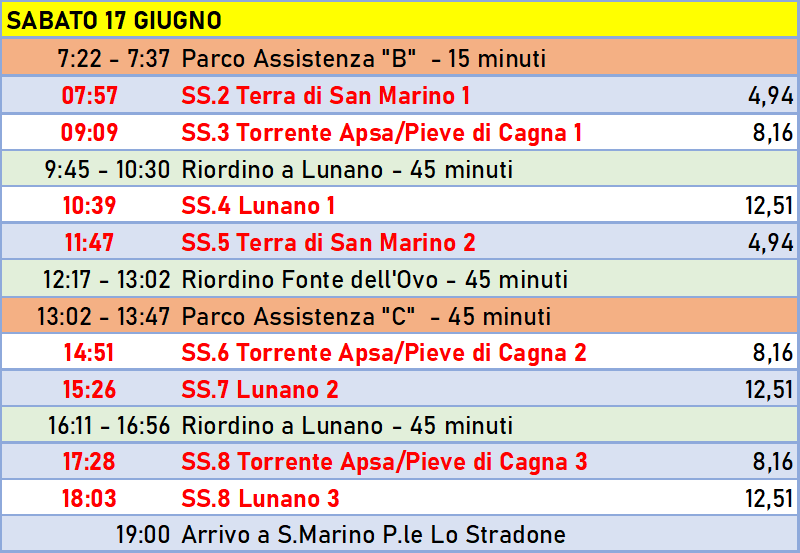
Task: Select the 14:51 start time cell
Action: [89, 353]
